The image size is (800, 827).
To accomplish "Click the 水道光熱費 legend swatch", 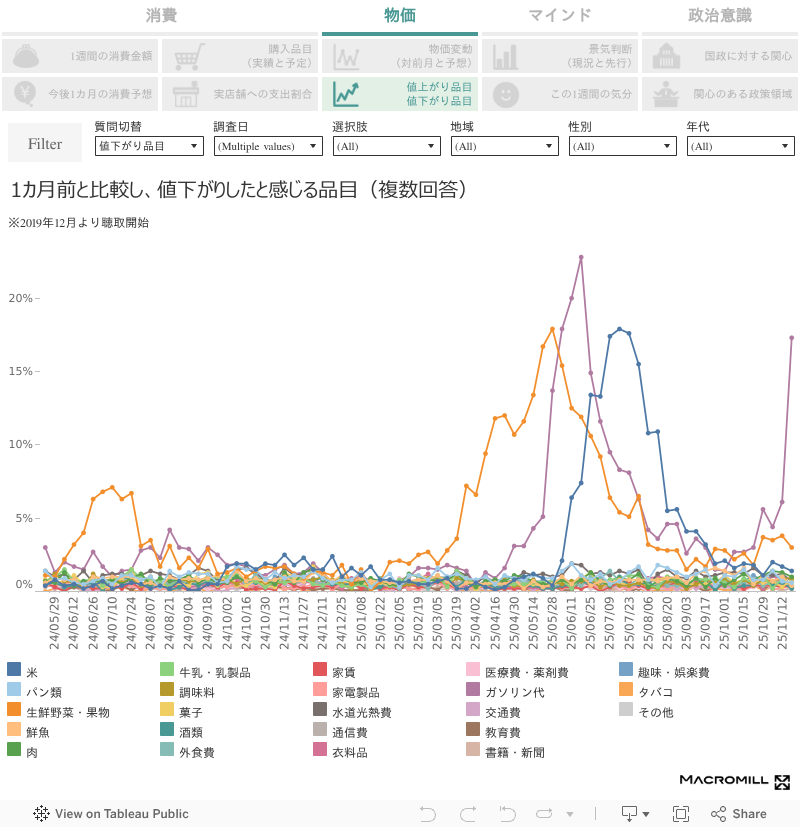I will pyautogui.click(x=320, y=709).
